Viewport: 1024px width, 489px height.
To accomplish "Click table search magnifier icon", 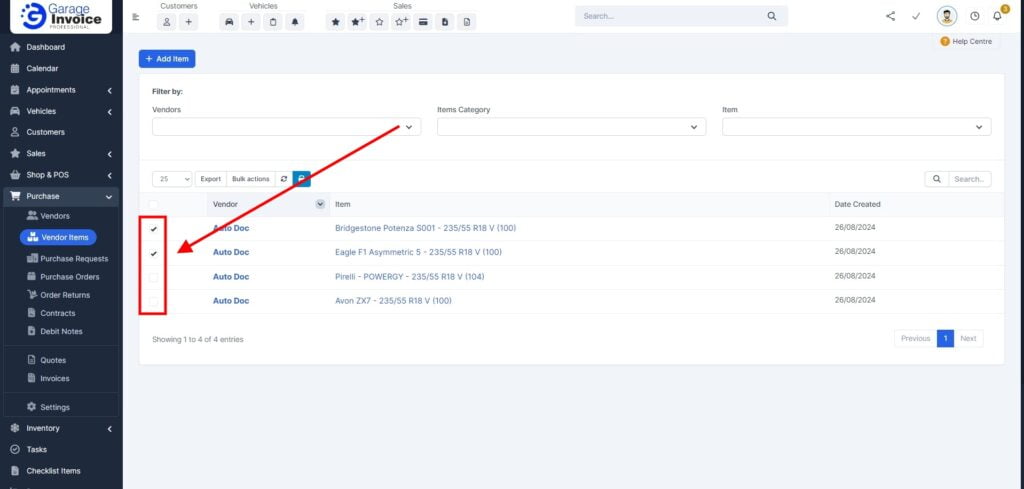I will point(936,179).
